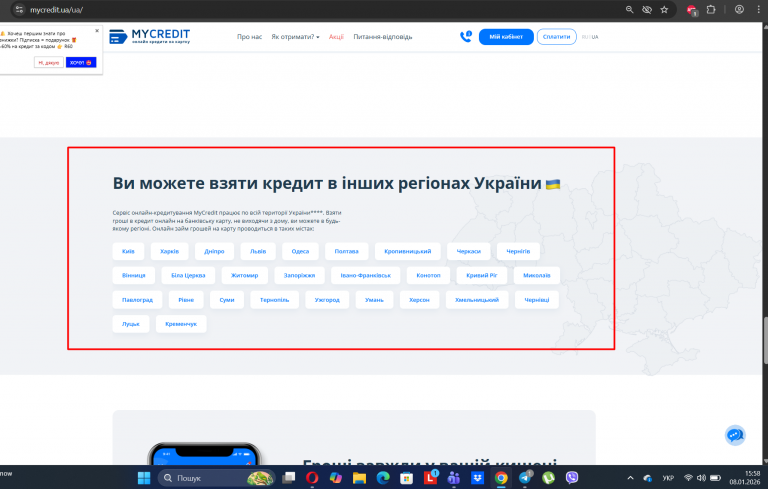Switch to Chrome in the taskbar
This screenshot has height=489, width=768.
501,478
